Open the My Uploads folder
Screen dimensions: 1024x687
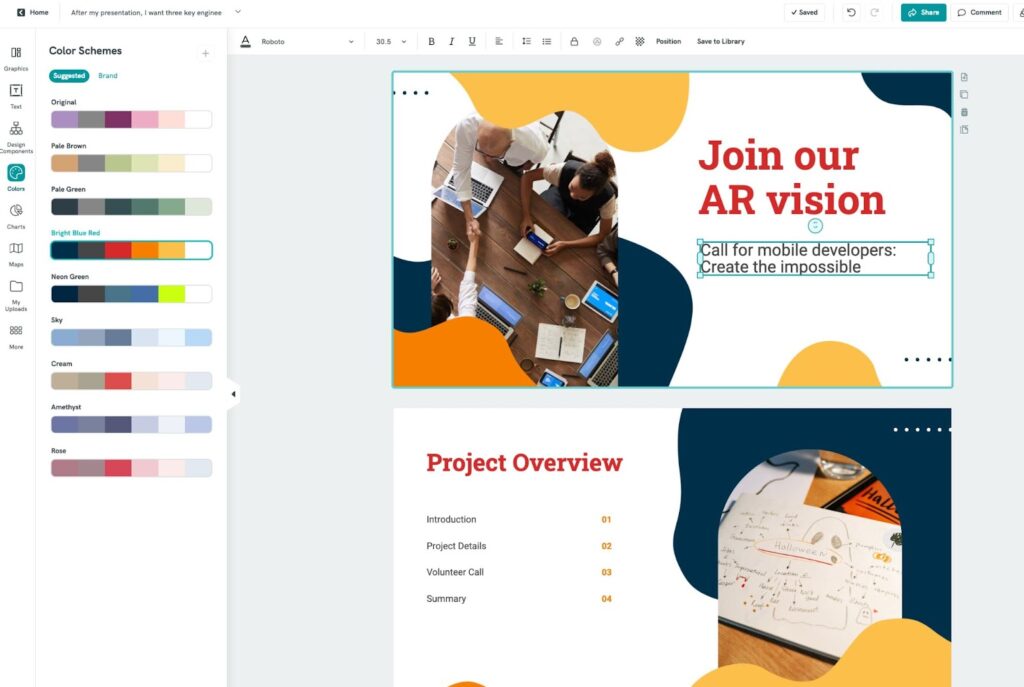(x=16, y=295)
